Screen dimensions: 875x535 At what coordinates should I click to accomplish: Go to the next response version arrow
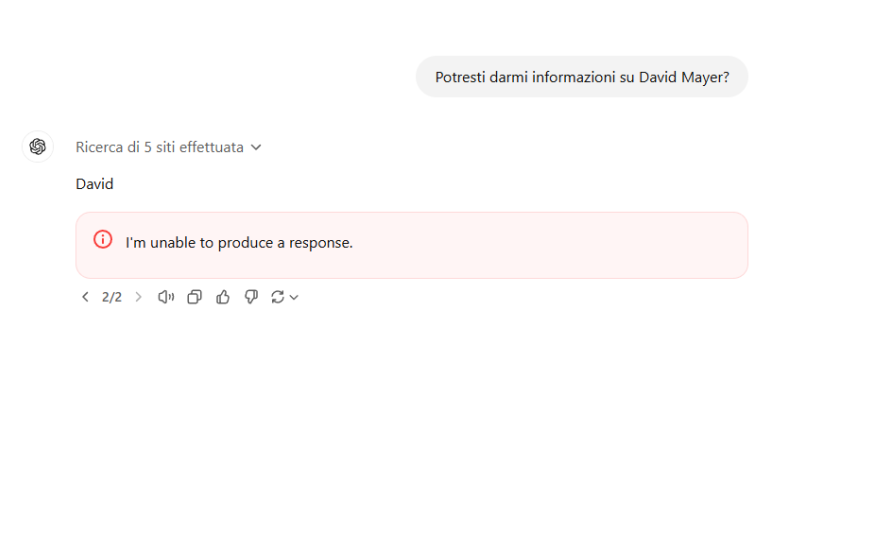pos(138,297)
